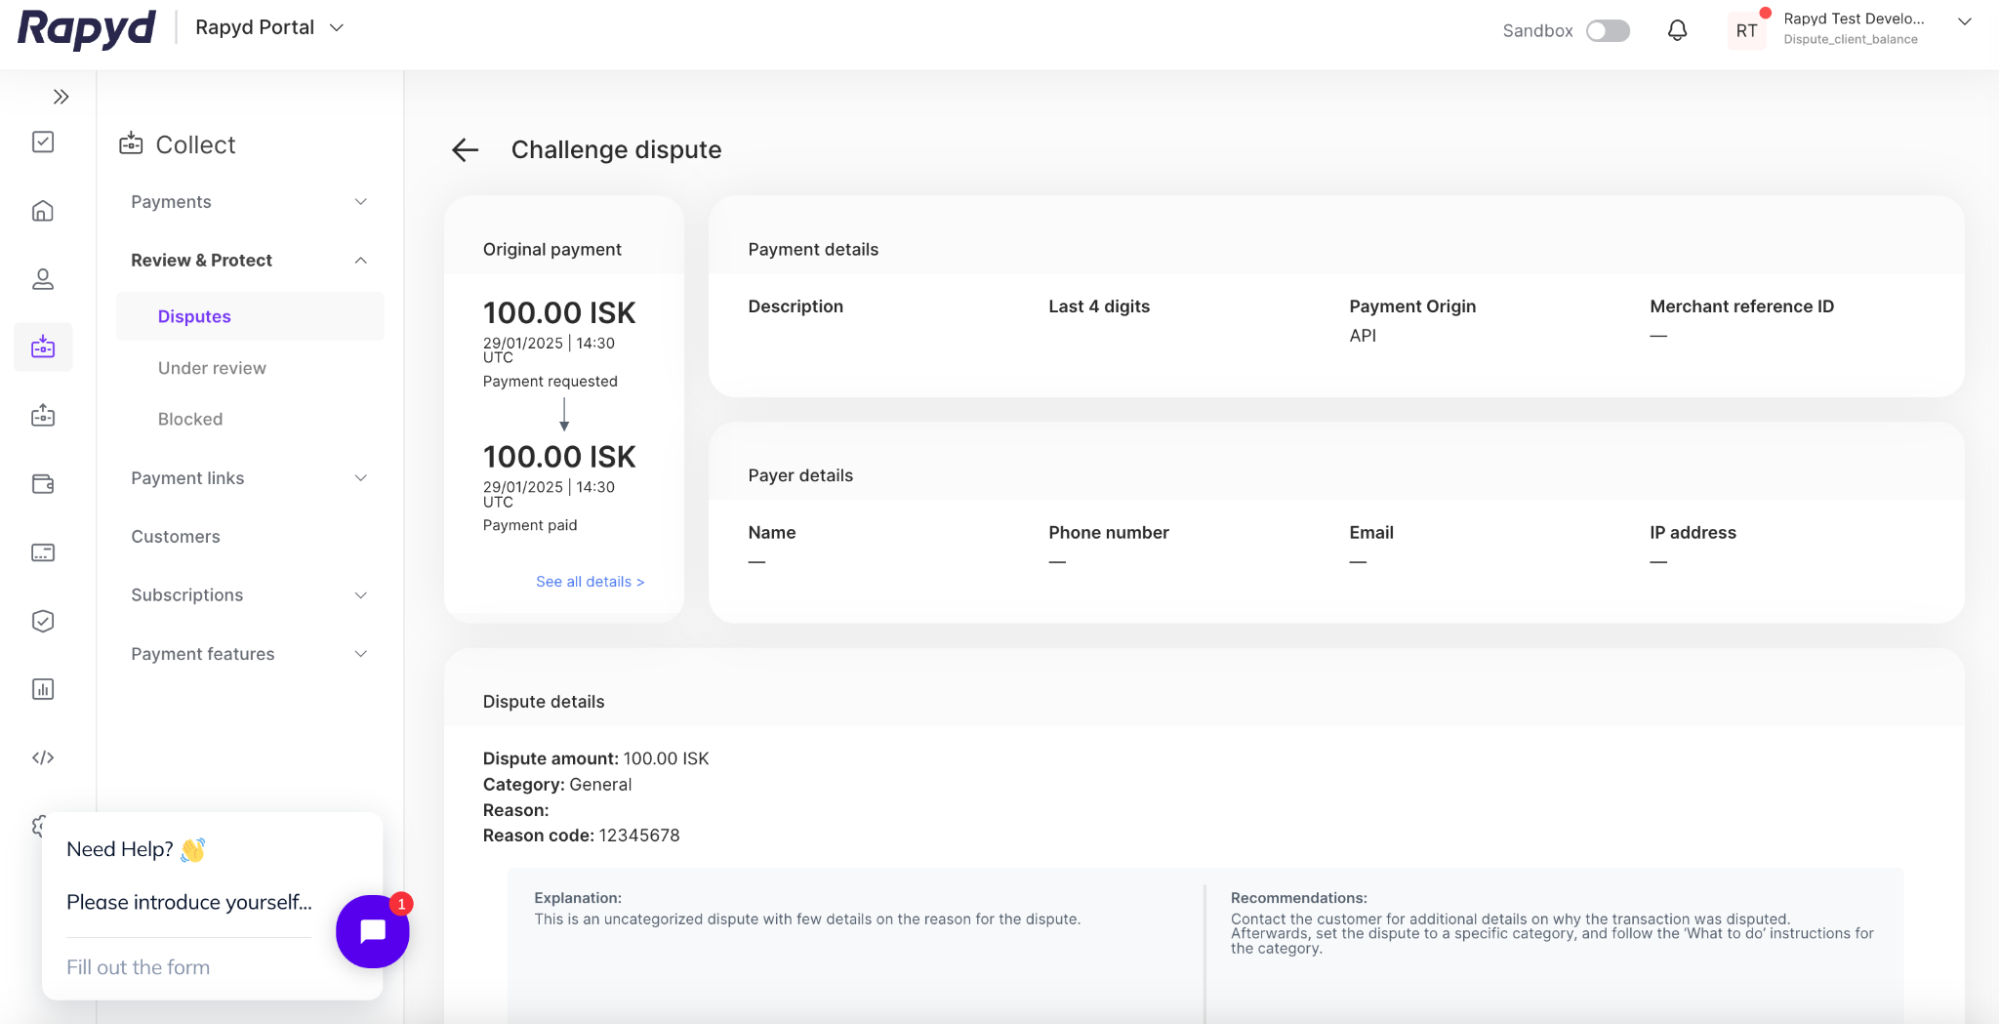Open Customers page from sidebar
The image size is (1999, 1024).
176,537
